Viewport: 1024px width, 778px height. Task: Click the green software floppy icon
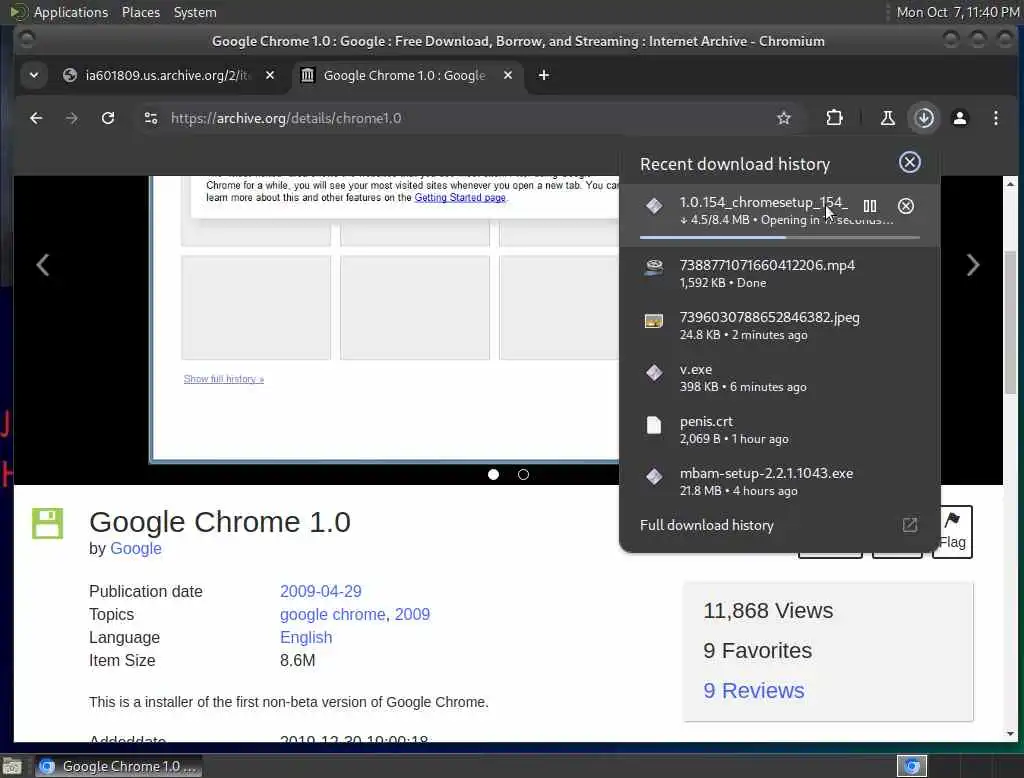tap(48, 523)
